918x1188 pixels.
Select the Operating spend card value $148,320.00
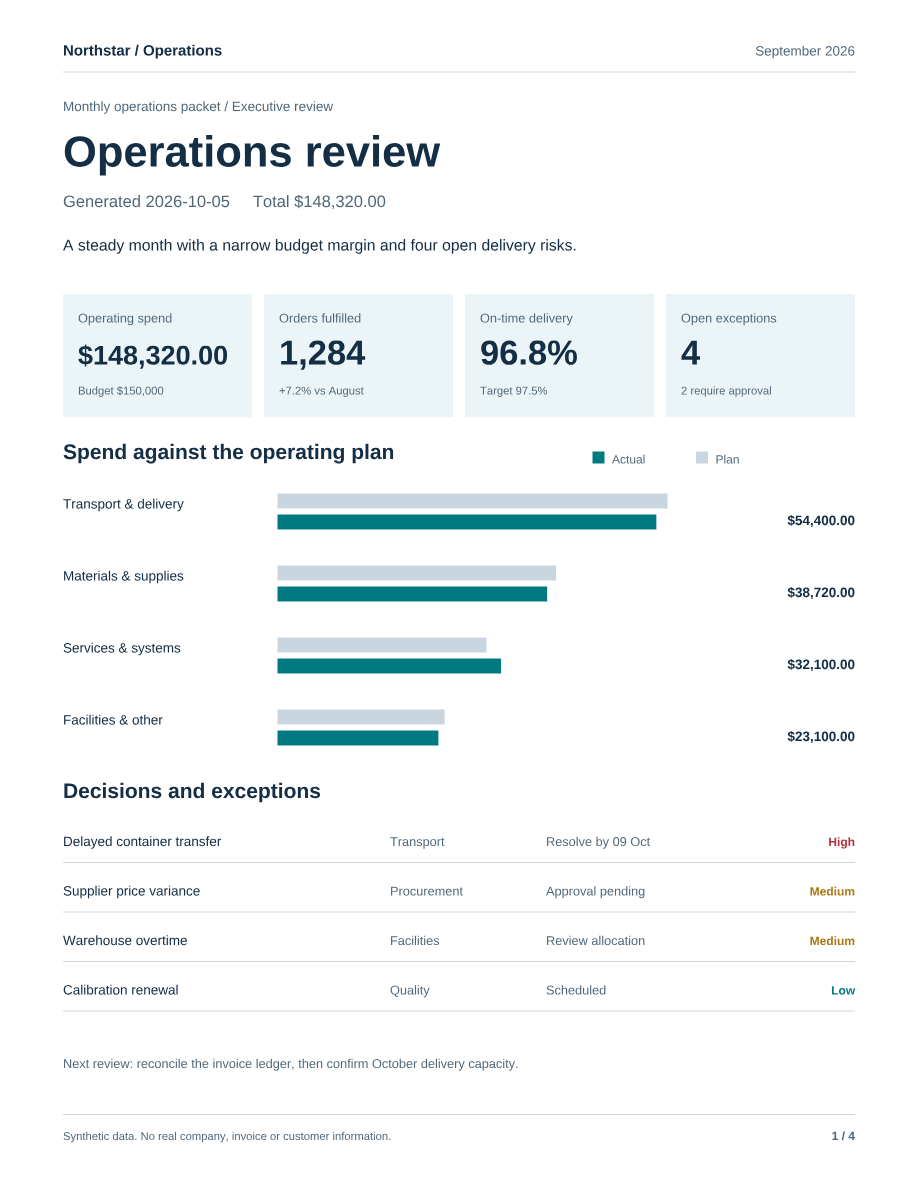click(153, 355)
